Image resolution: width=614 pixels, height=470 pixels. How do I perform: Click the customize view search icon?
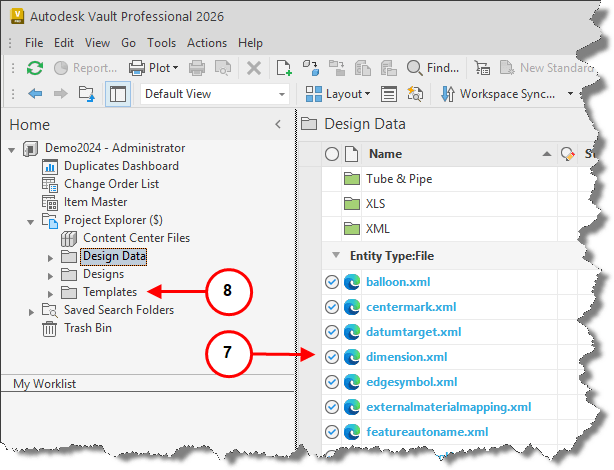415,94
